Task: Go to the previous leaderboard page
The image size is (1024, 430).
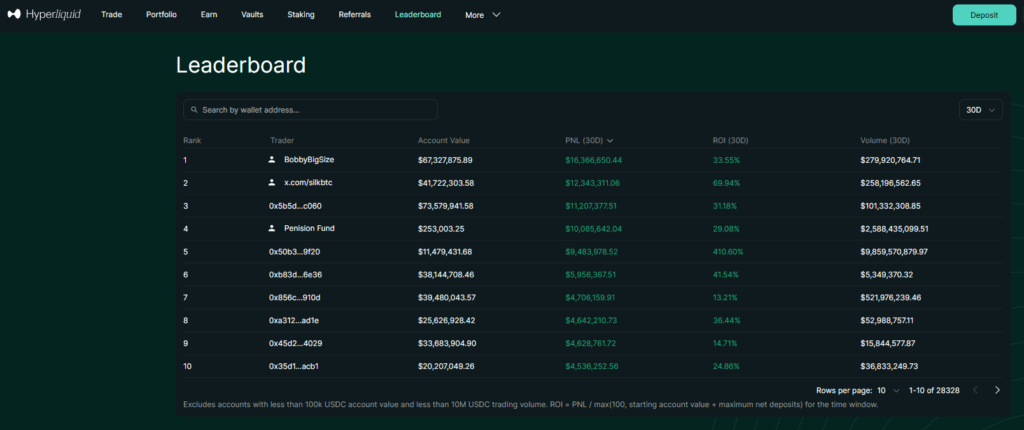Action: (976, 390)
